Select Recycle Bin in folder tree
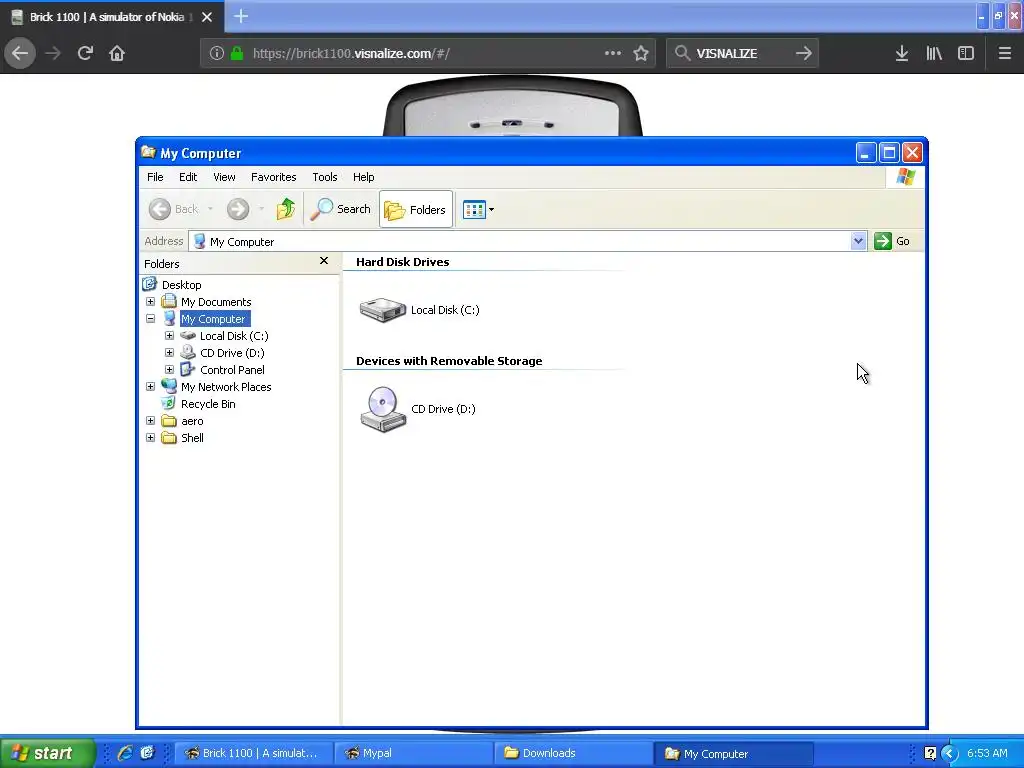The width and height of the screenshot is (1024, 768). coord(208,404)
